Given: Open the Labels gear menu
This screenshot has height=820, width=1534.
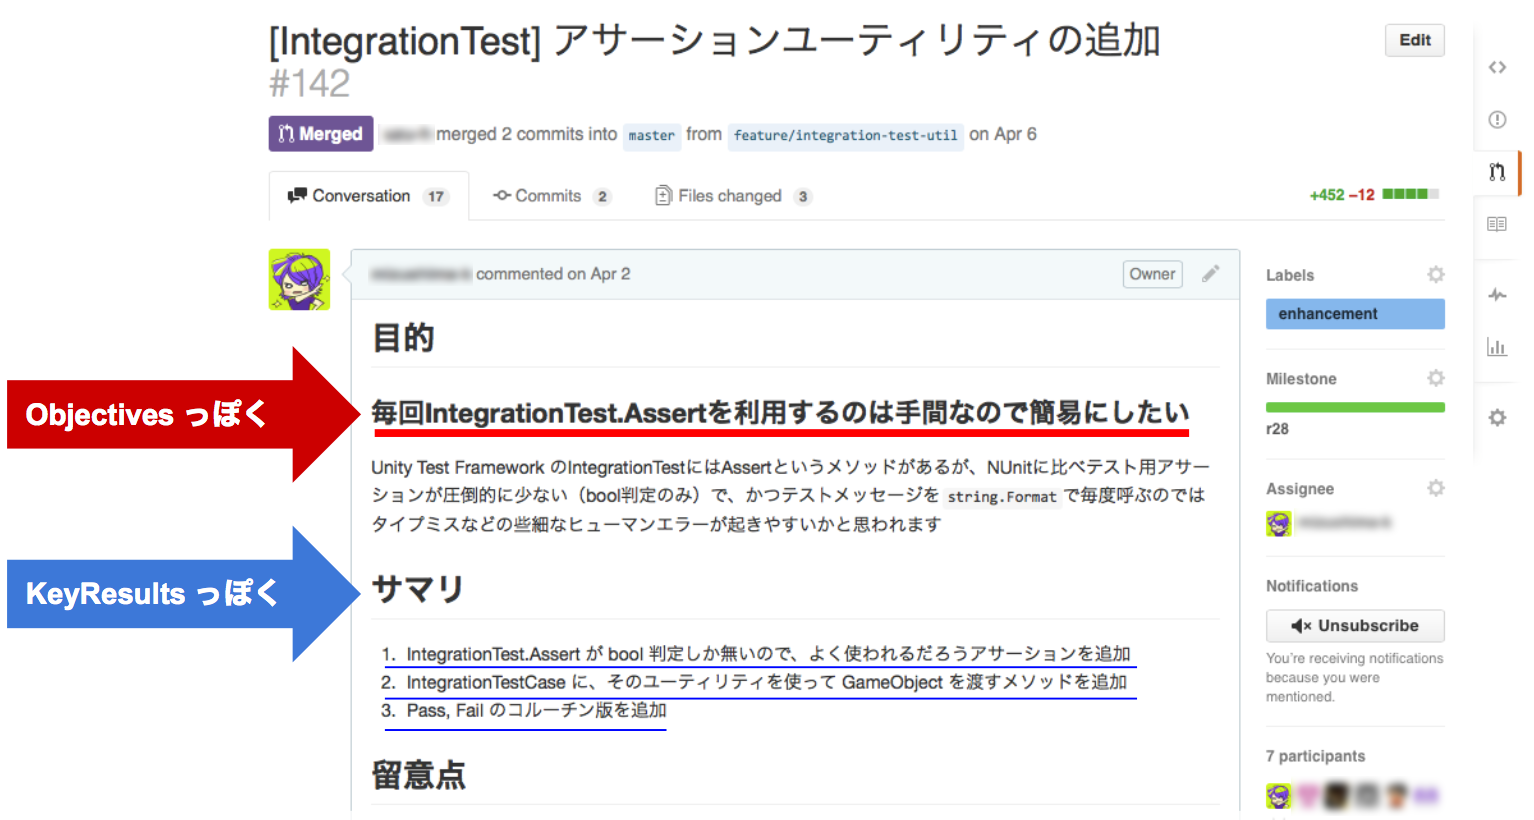Looking at the screenshot, I should tap(1435, 275).
